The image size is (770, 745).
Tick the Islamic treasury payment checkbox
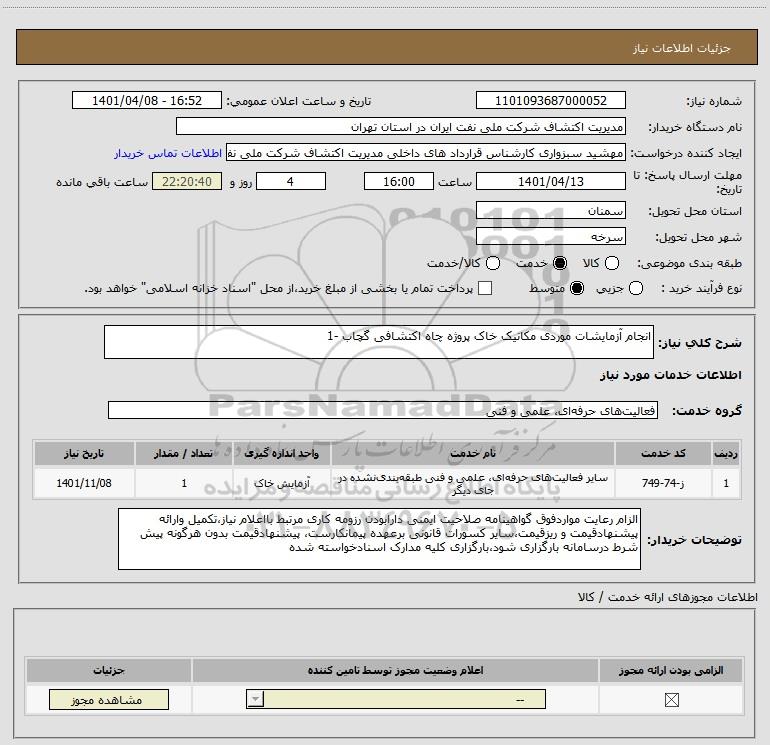(x=485, y=288)
